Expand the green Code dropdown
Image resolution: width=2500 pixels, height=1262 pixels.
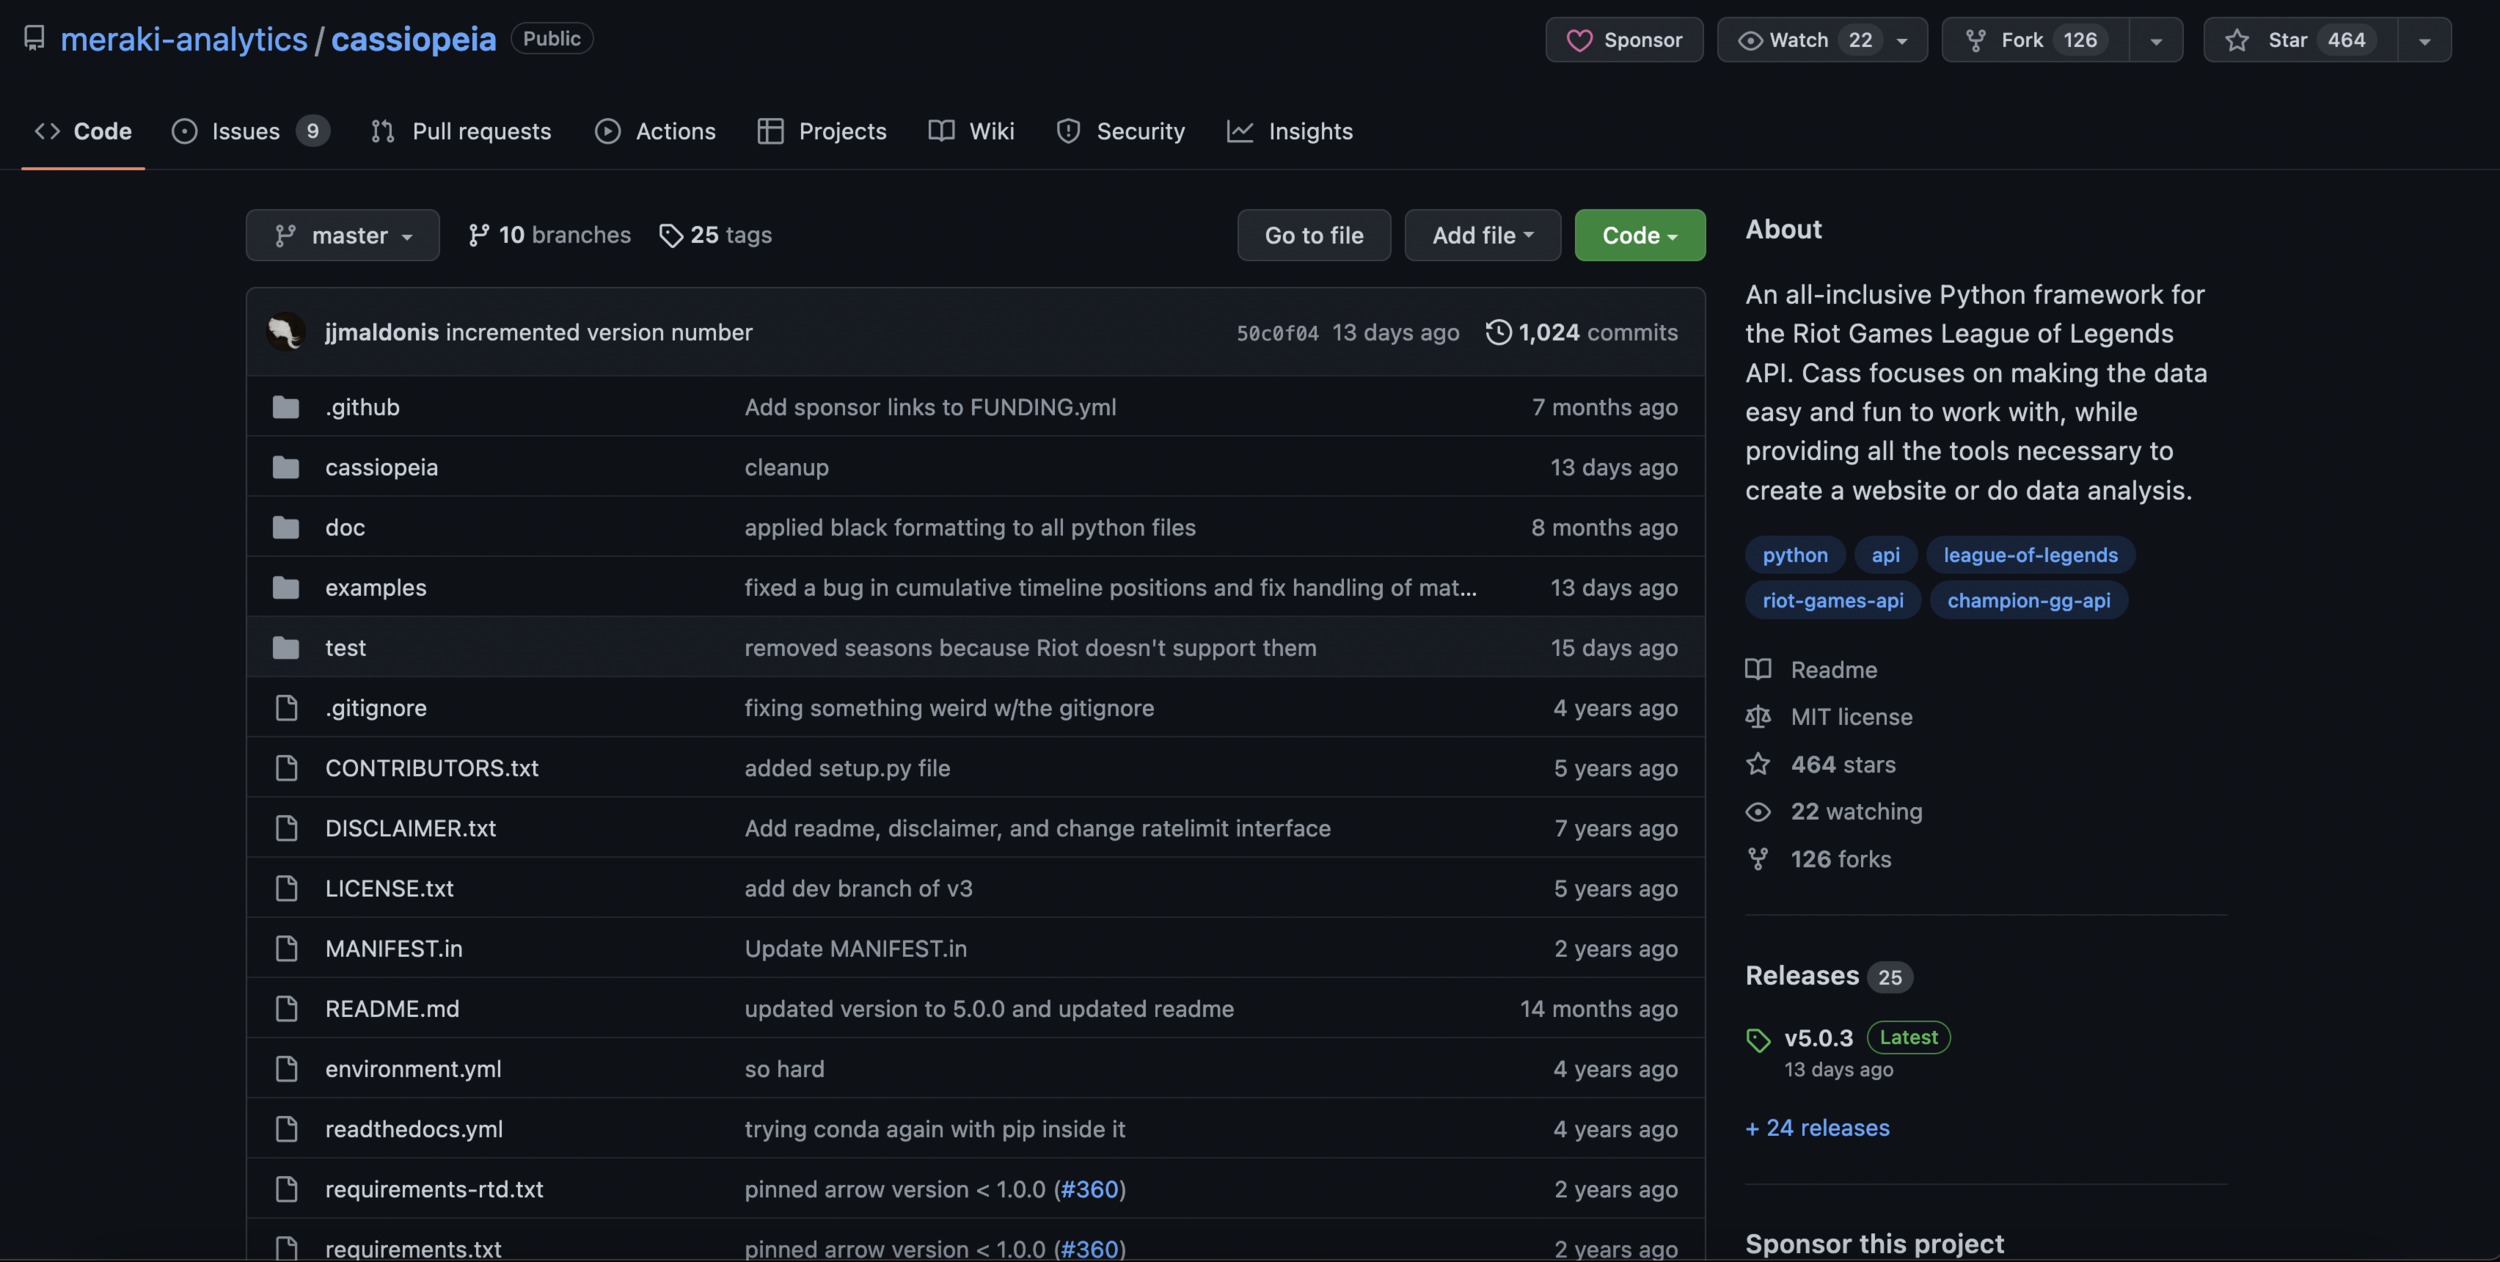pyautogui.click(x=1639, y=235)
